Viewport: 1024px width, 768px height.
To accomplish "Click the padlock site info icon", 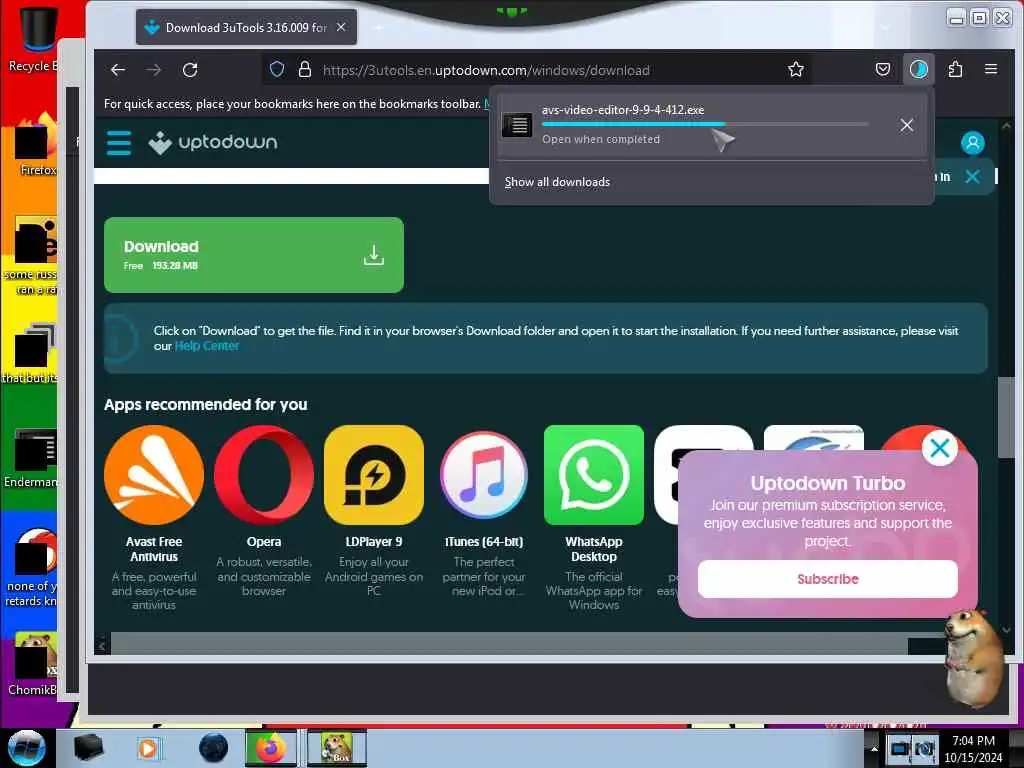I will click(x=304, y=69).
